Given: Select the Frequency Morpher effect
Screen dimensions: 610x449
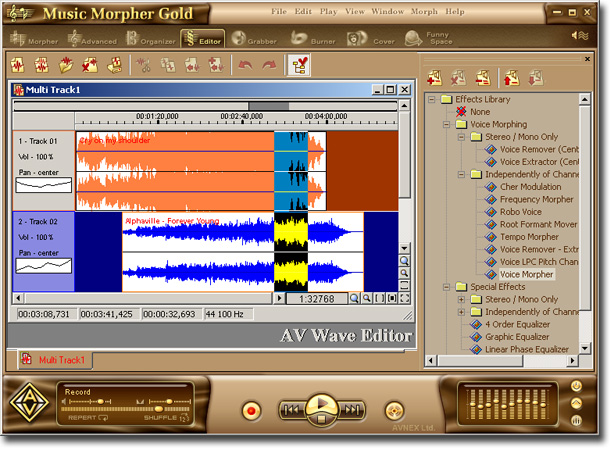Looking at the screenshot, I should click(536, 200).
